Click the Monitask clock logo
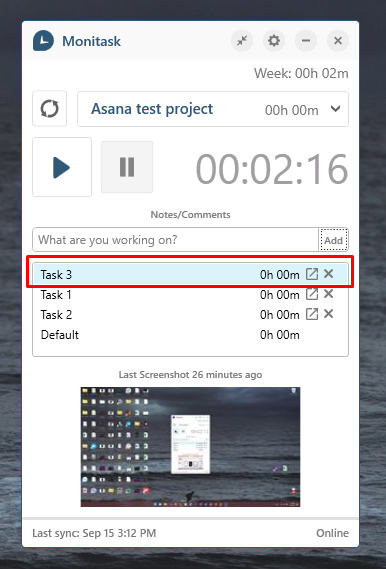The image size is (386, 569). (43, 41)
